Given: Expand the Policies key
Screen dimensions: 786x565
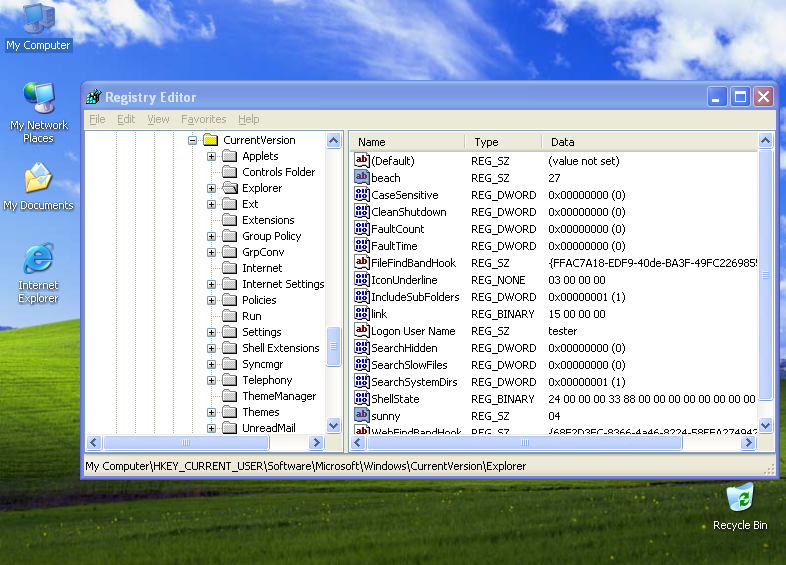Looking at the screenshot, I should tap(212, 300).
